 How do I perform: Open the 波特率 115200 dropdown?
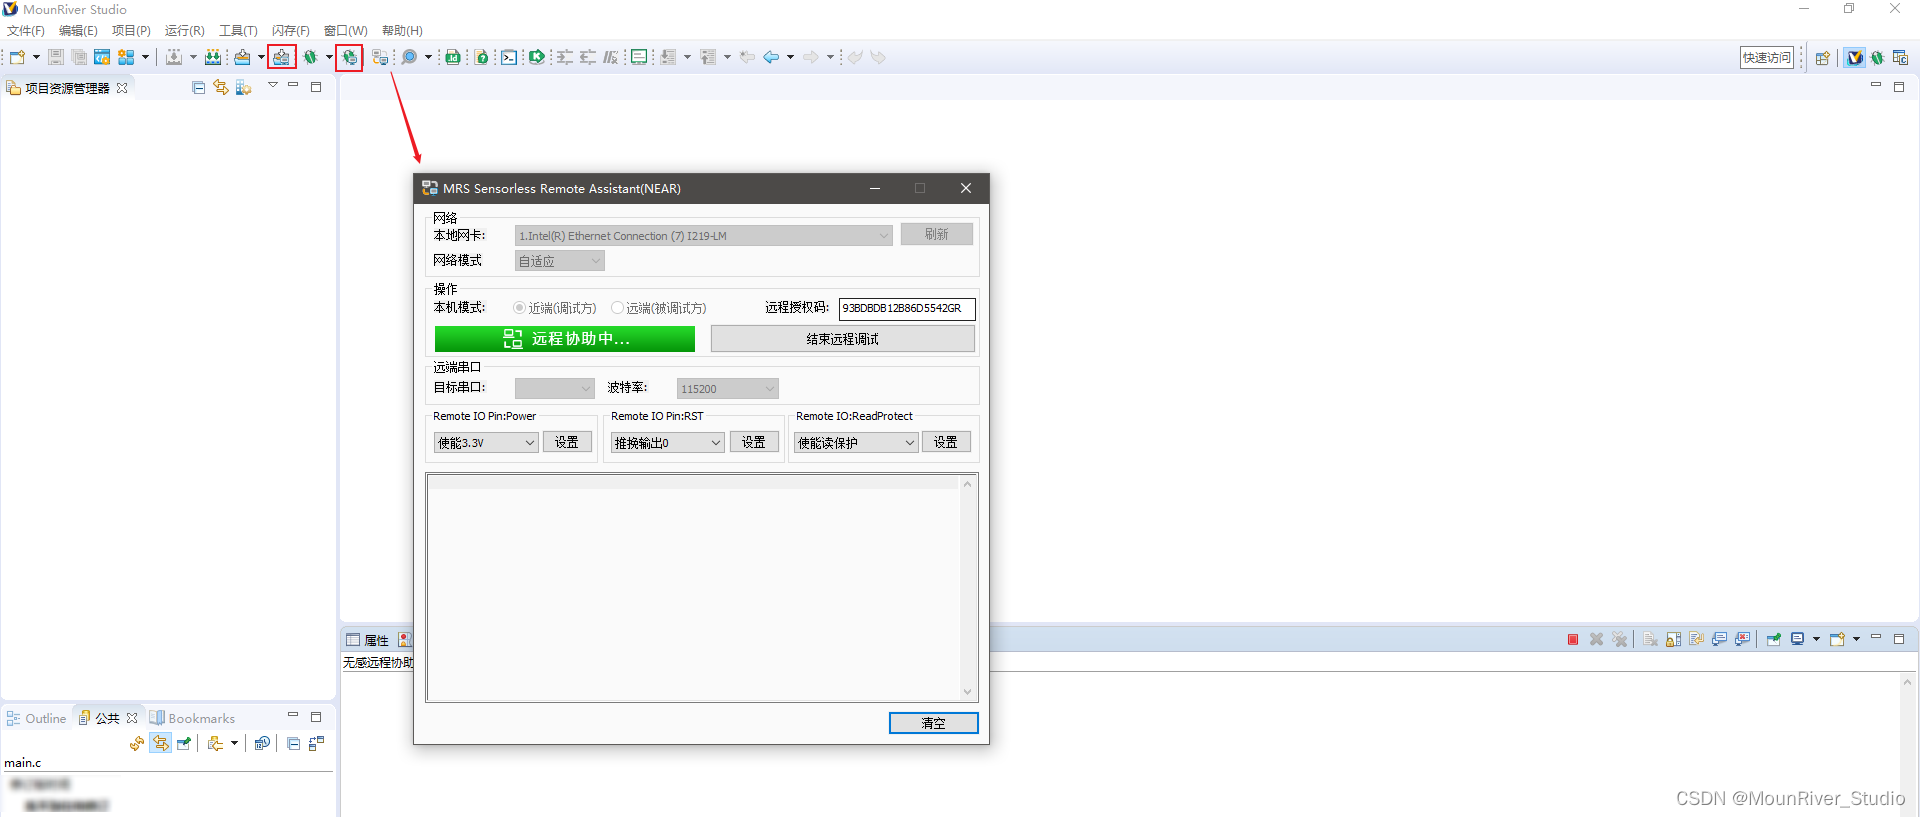(727, 388)
